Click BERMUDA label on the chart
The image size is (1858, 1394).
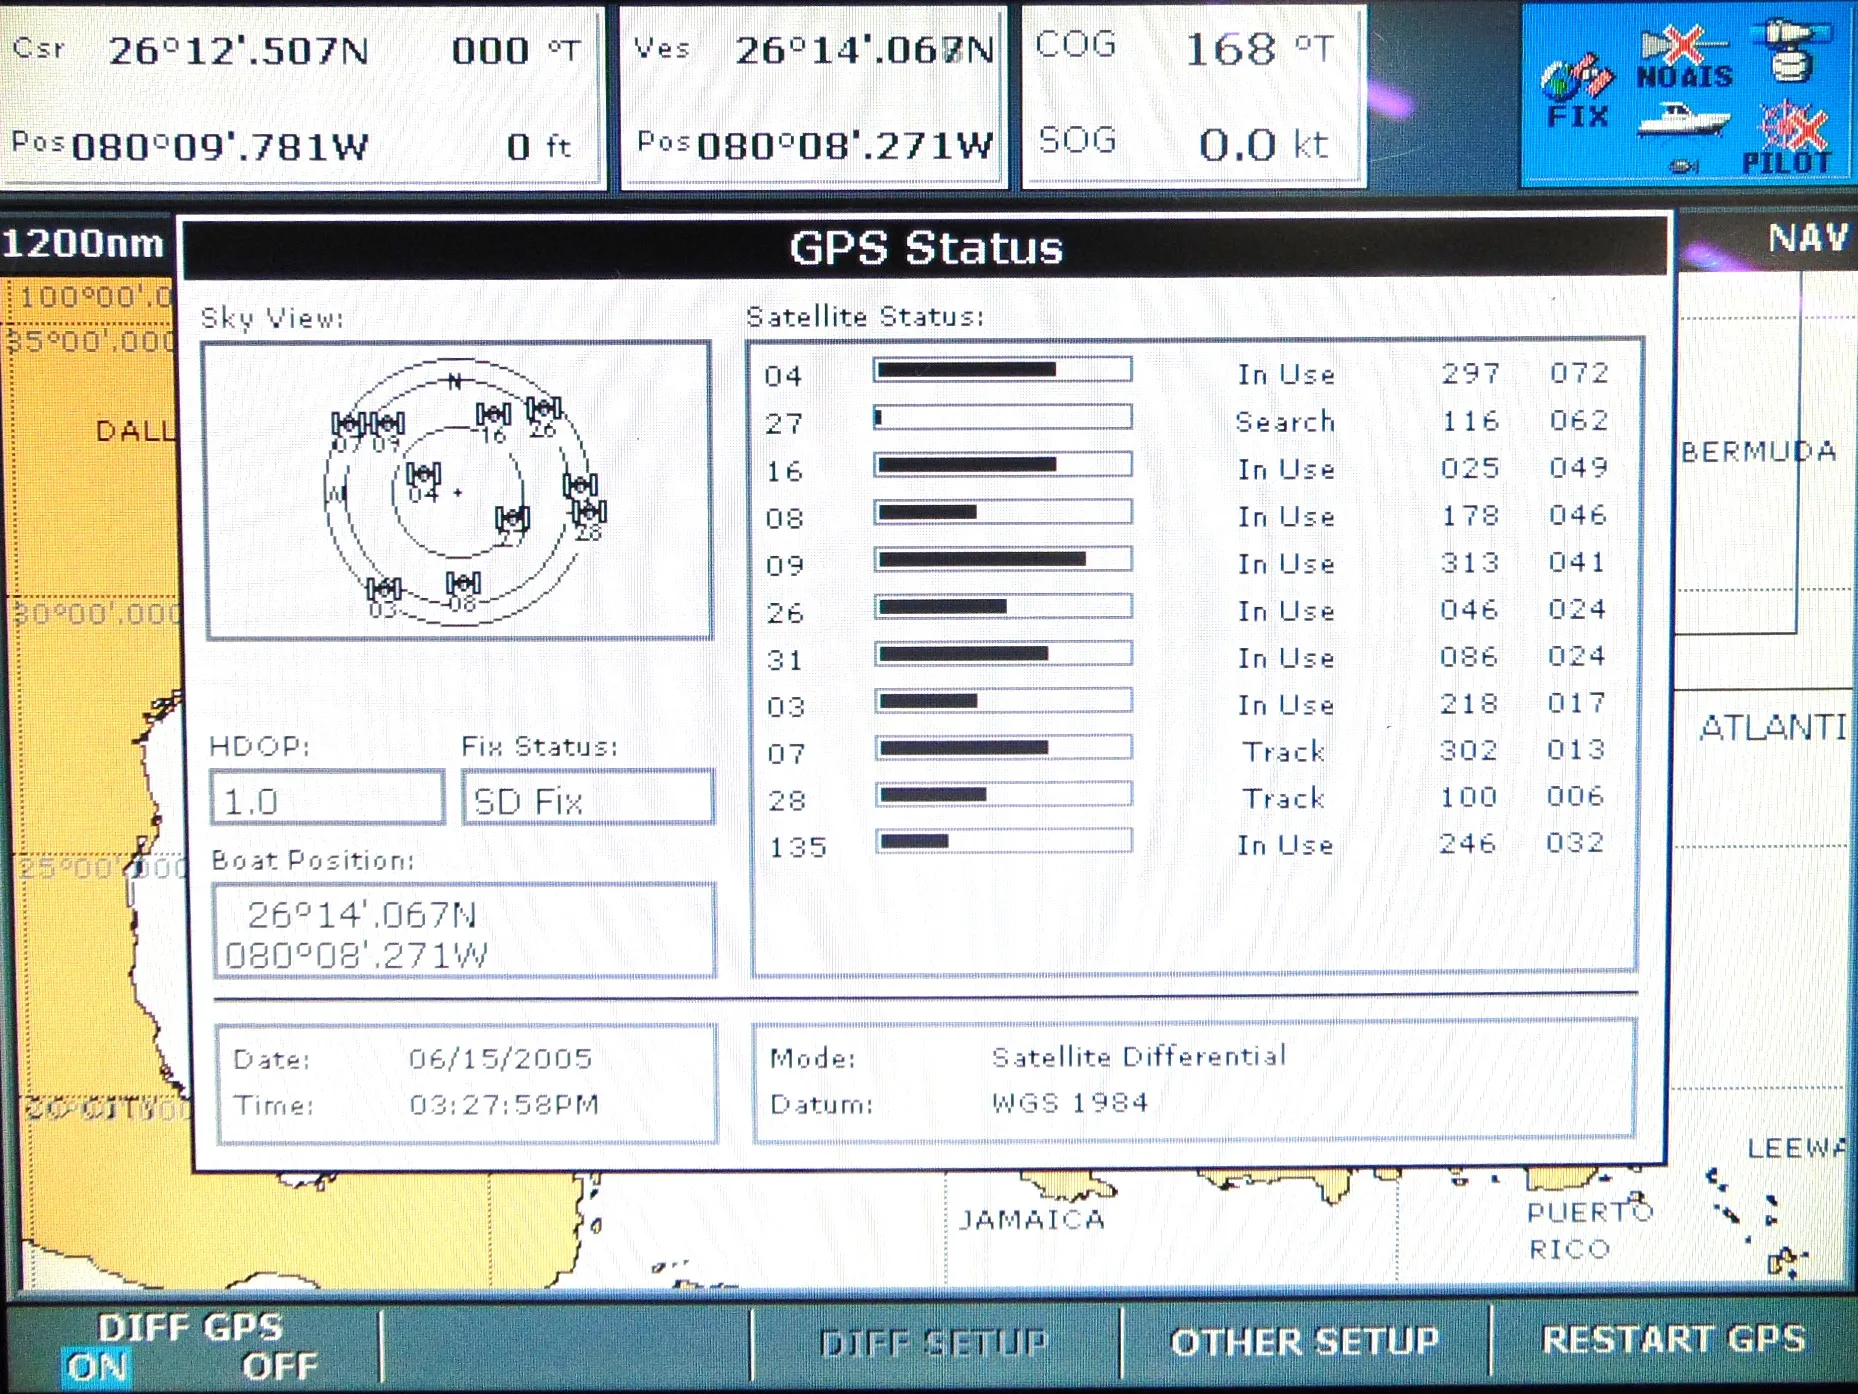pyautogui.click(x=1758, y=452)
